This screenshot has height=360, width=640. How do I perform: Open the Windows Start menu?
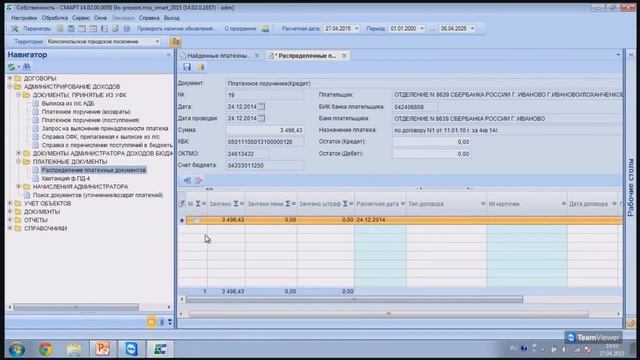coord(17,349)
